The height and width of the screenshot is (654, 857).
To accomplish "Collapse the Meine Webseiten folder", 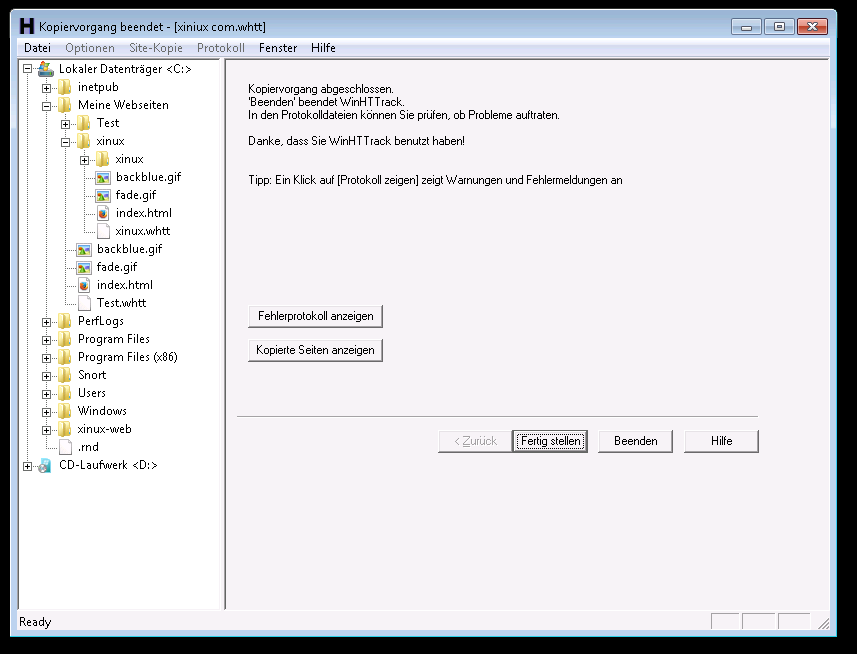I will 47,105.
